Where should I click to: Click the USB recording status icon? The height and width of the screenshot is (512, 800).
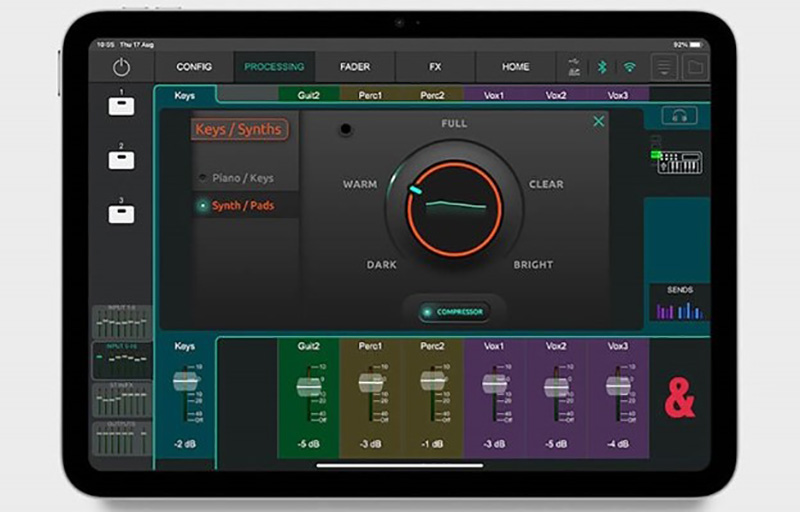pyautogui.click(x=574, y=67)
